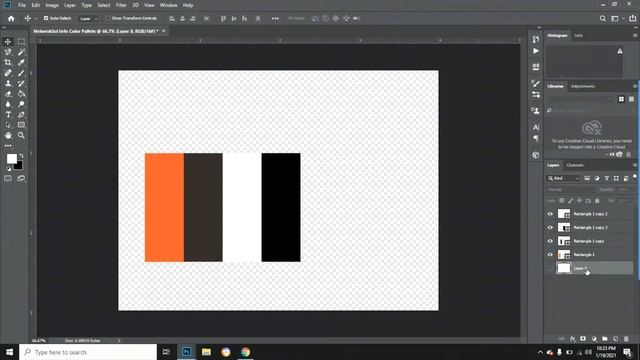The height and width of the screenshot is (360, 640).
Task: Select the Paint Bucket tool
Action: (x=21, y=94)
